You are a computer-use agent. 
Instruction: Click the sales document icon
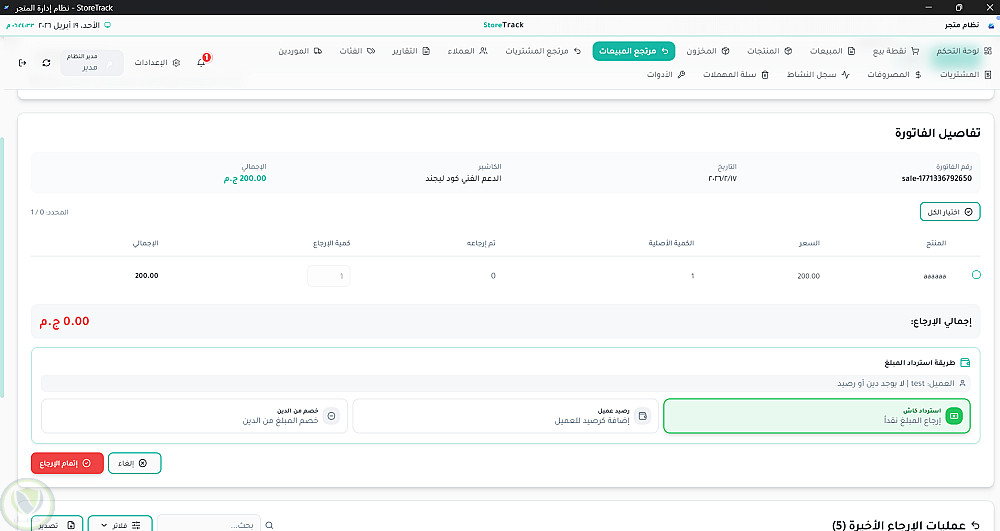click(x=851, y=51)
